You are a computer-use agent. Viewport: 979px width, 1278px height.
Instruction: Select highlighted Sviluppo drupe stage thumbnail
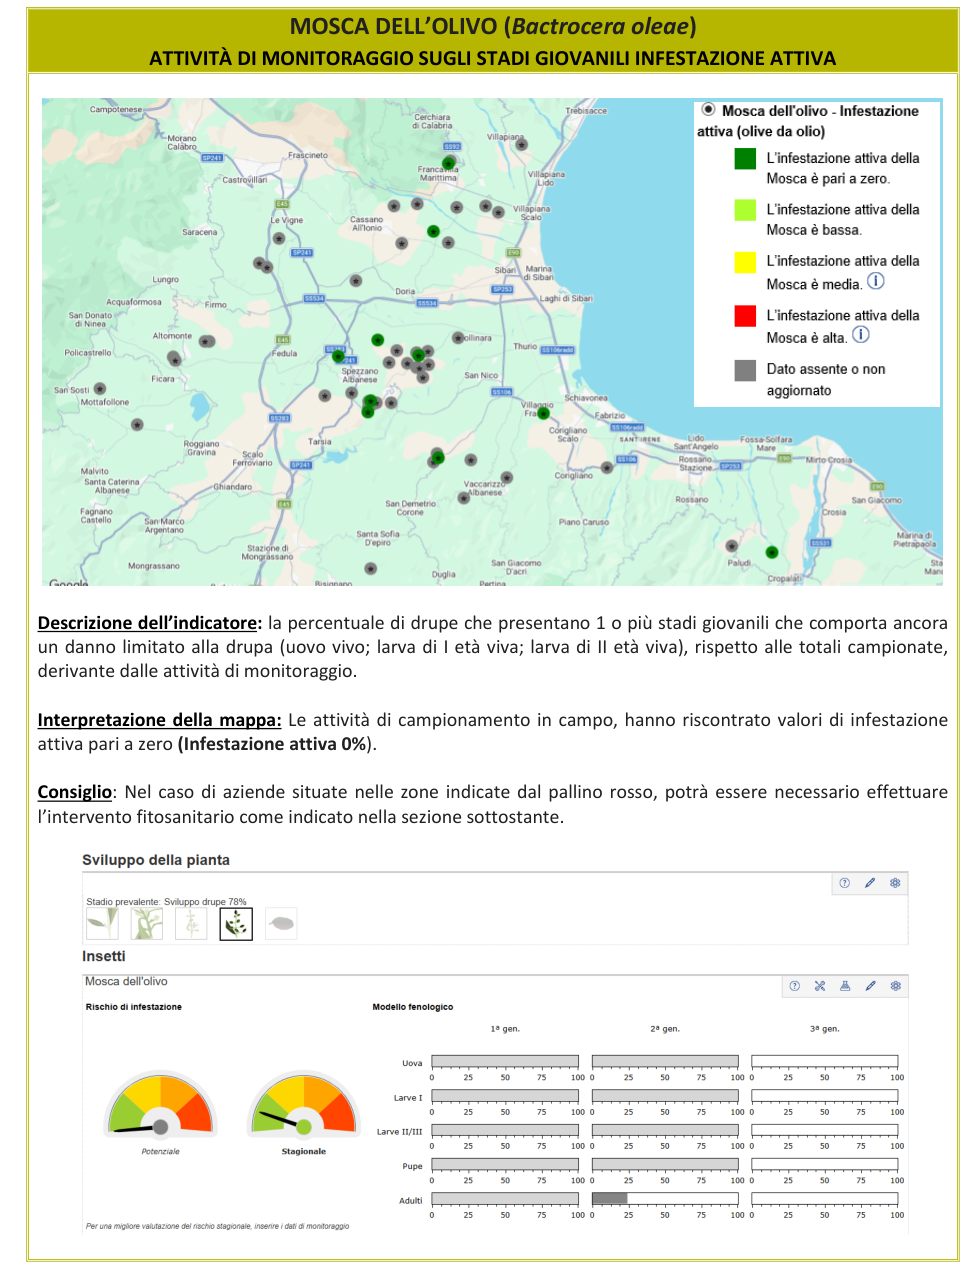(x=236, y=923)
